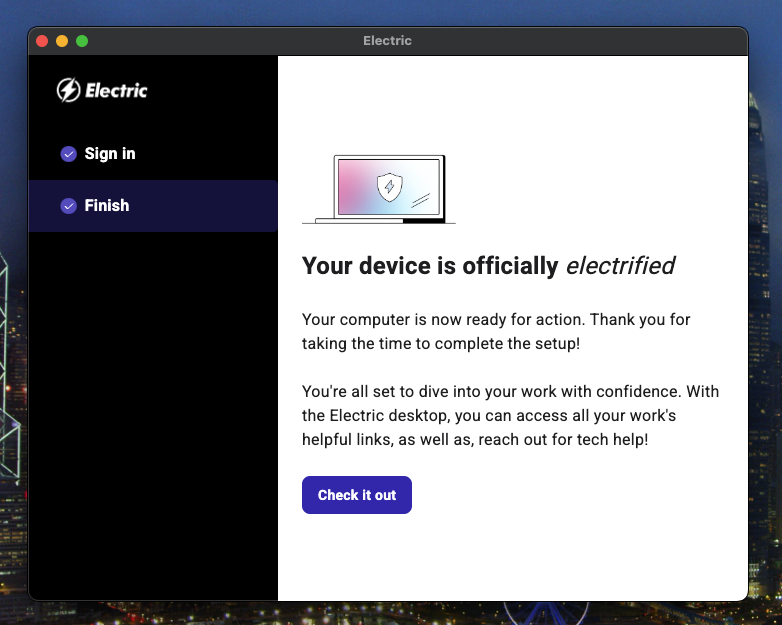Click the Electric wordmark in the sidebar
Screen dimensions: 782x625
pyautogui.click(x=116, y=91)
